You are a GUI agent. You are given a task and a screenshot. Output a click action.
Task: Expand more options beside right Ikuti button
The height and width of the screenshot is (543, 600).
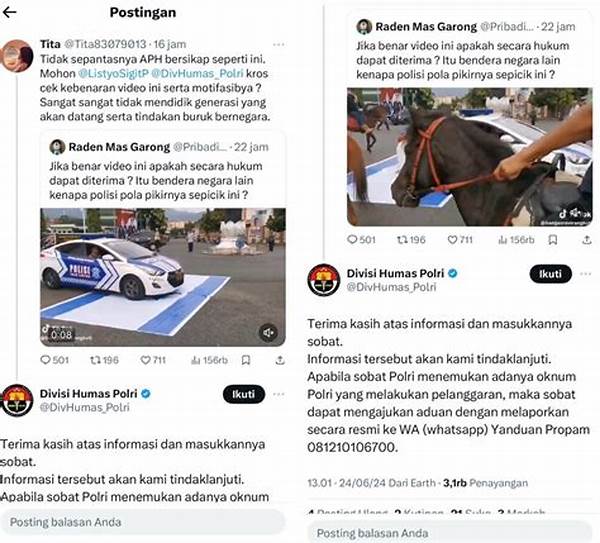(585, 274)
